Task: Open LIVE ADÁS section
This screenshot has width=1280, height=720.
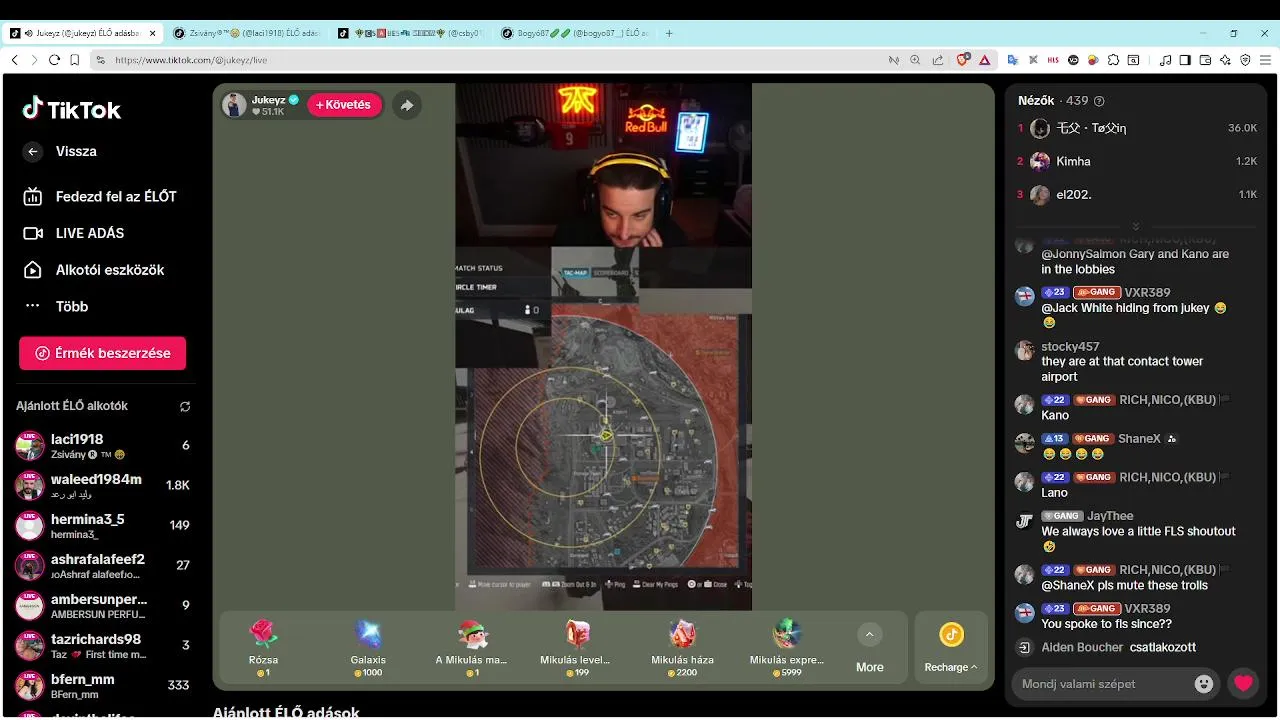Action: pyautogui.click(x=74, y=233)
